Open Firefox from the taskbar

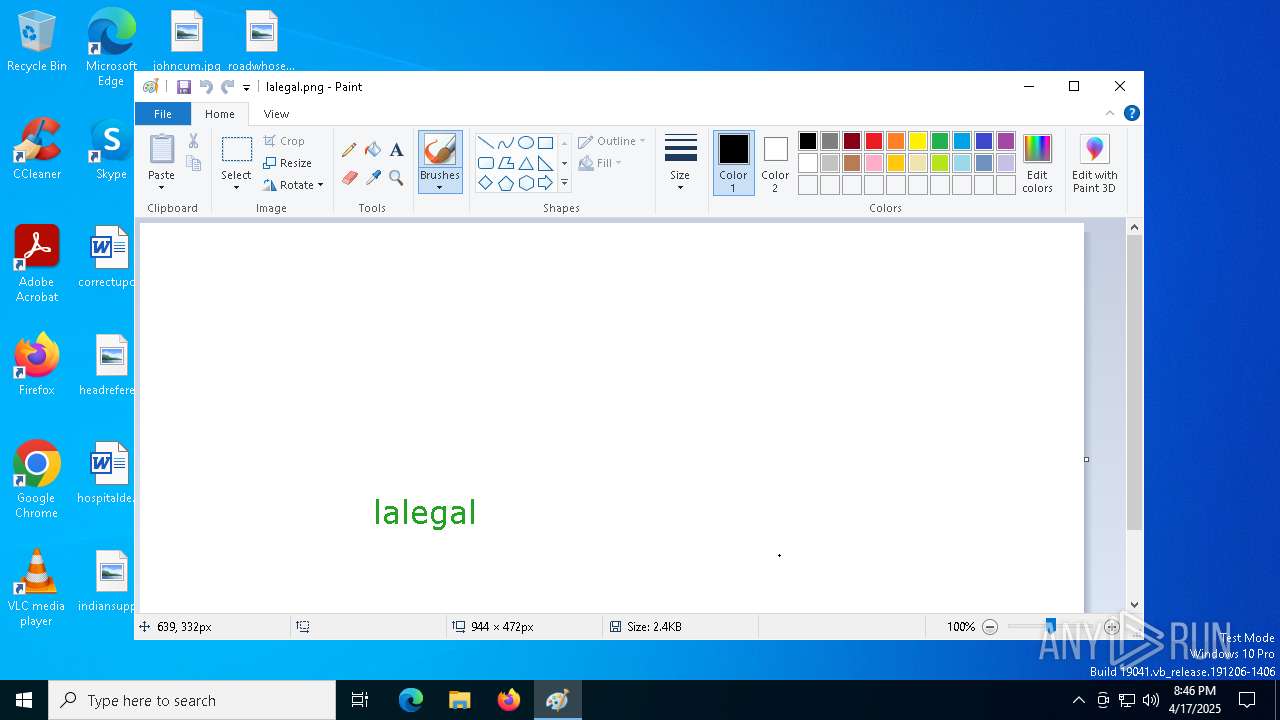(x=509, y=700)
